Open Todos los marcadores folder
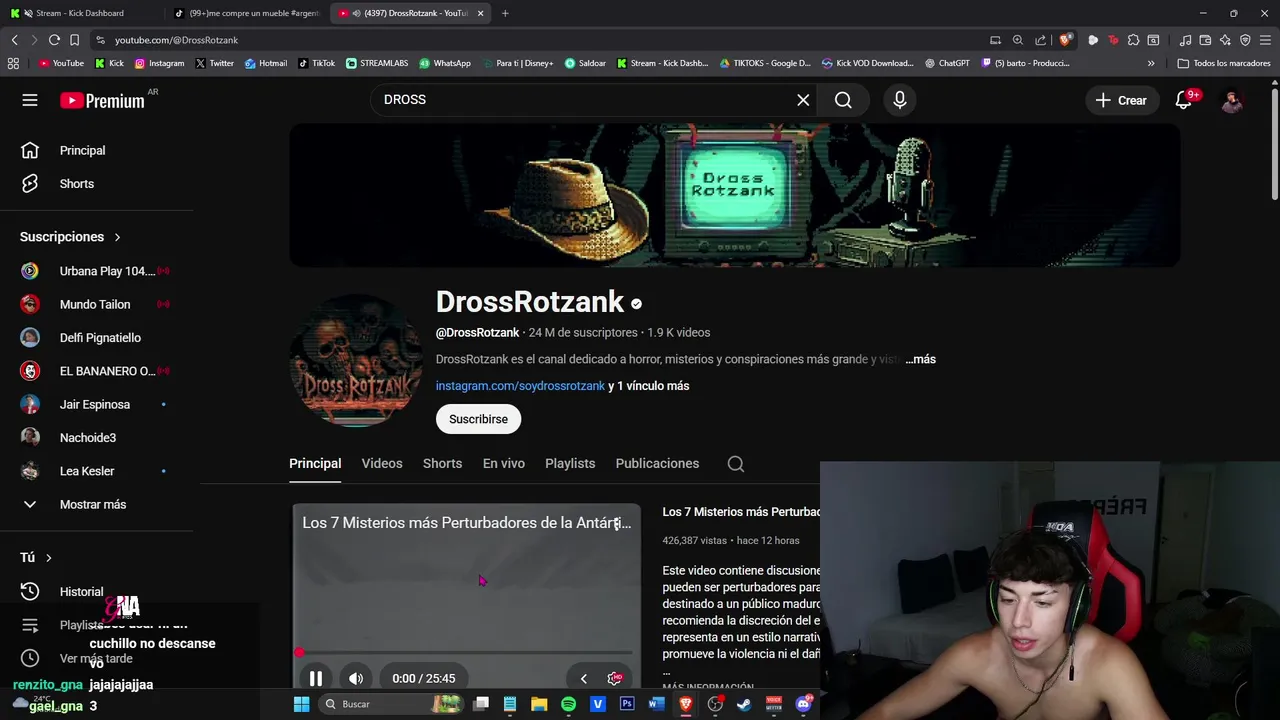Screen dimensions: 1280x720 tap(1224, 63)
